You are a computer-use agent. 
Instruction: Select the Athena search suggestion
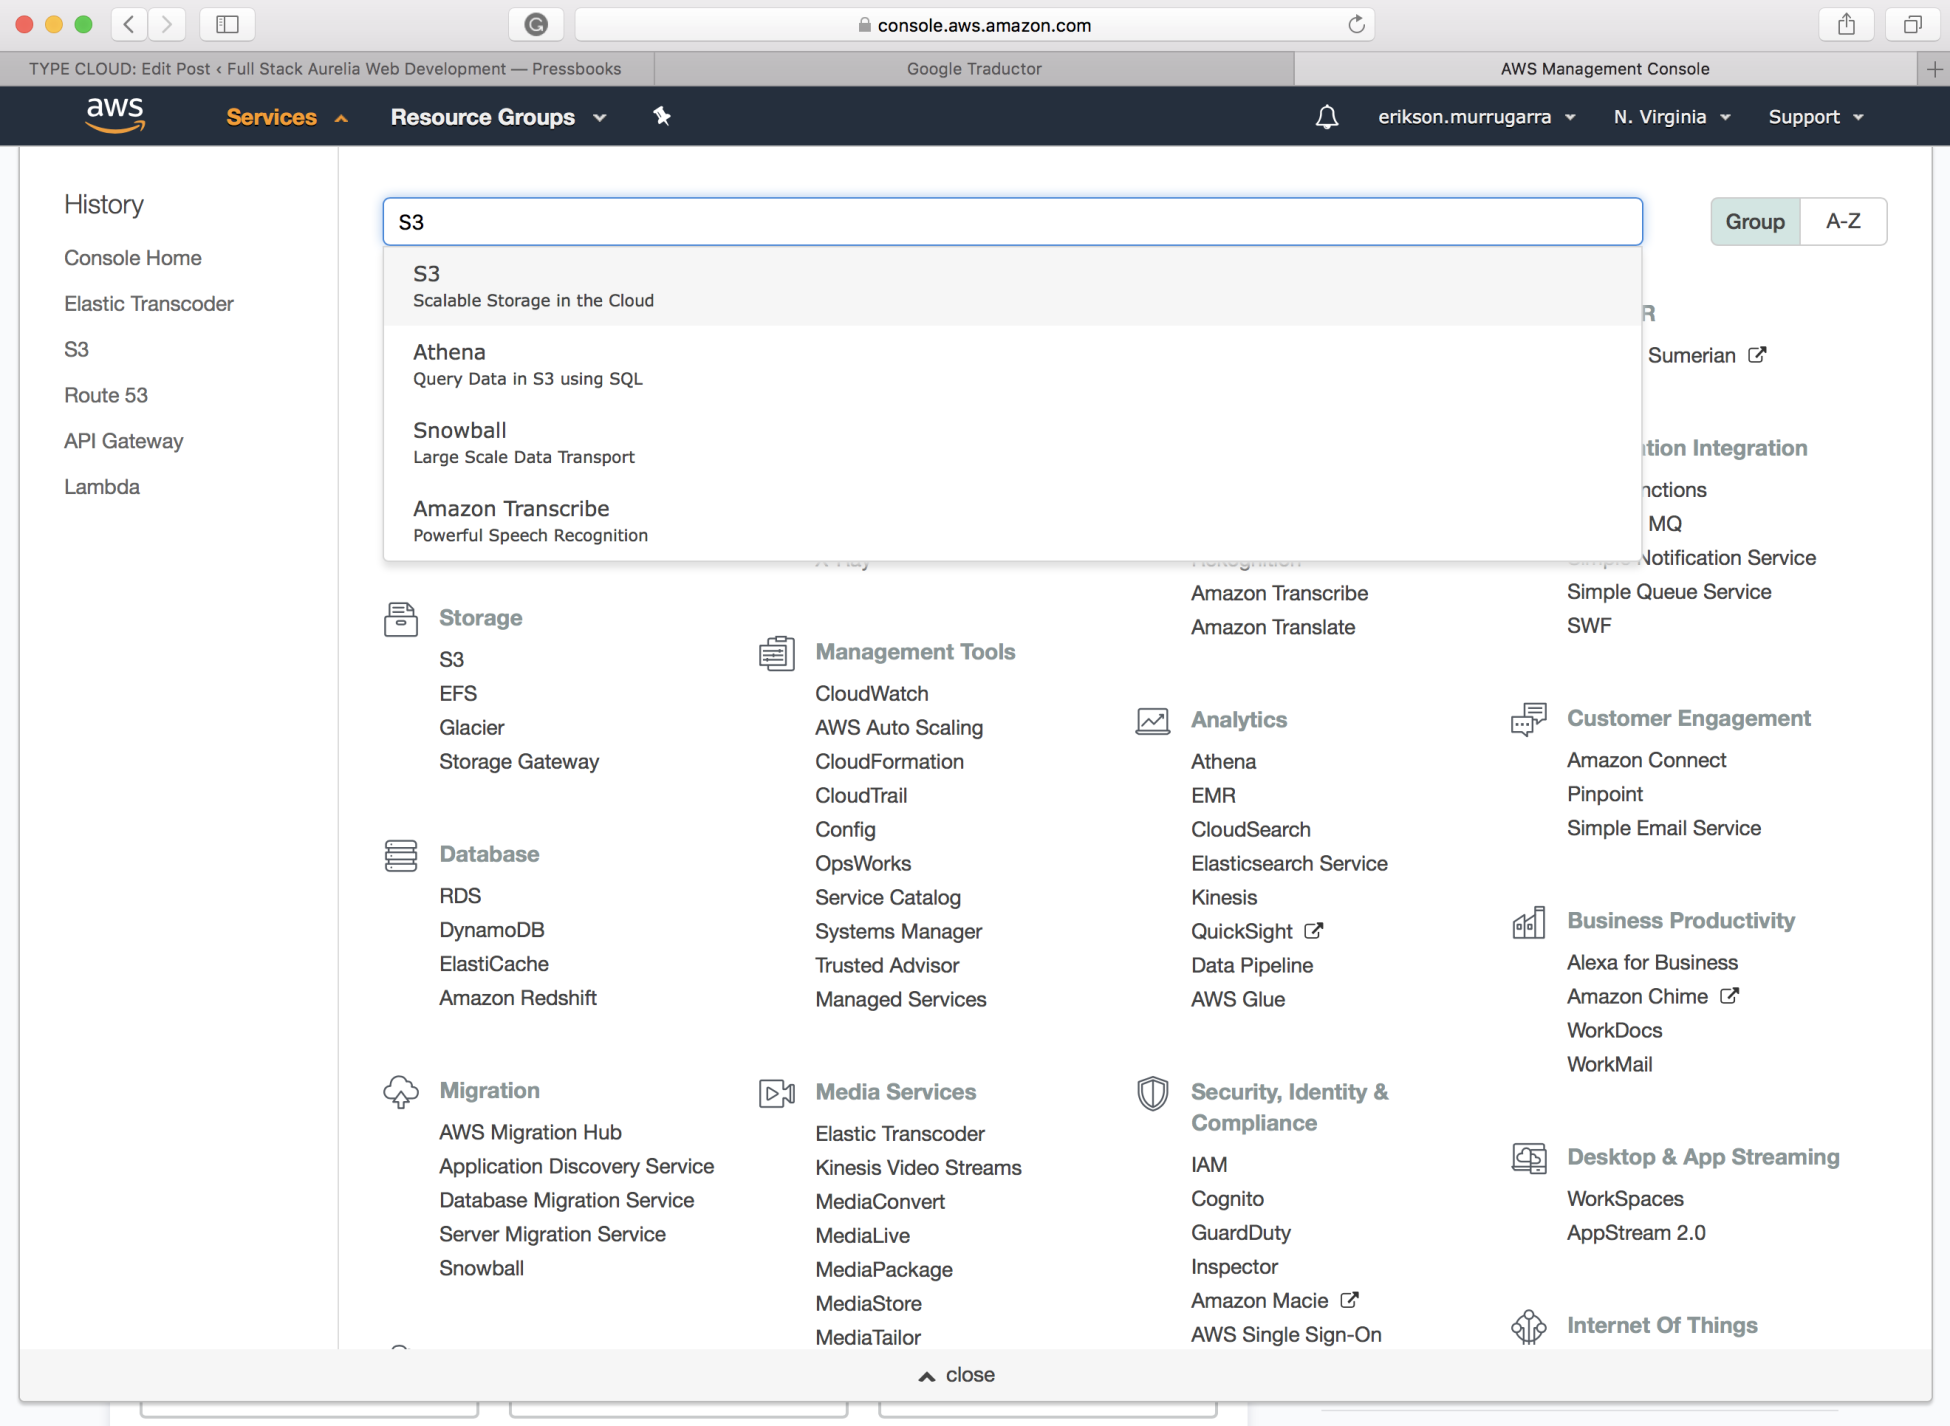click(1012, 364)
